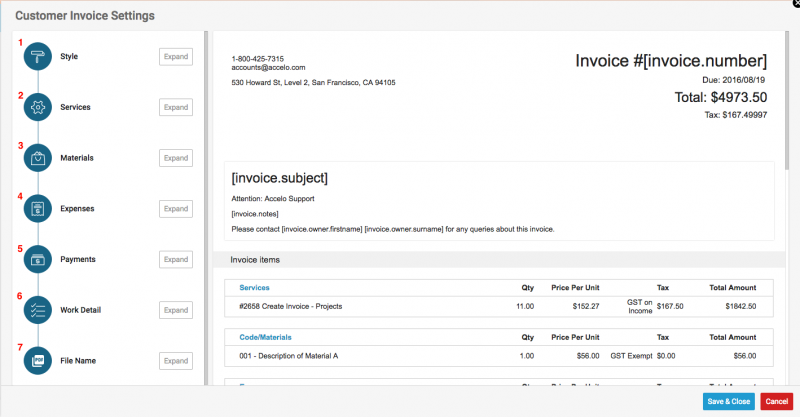Expand the File Name section
Image resolution: width=800 pixels, height=417 pixels.
pyautogui.click(x=176, y=360)
